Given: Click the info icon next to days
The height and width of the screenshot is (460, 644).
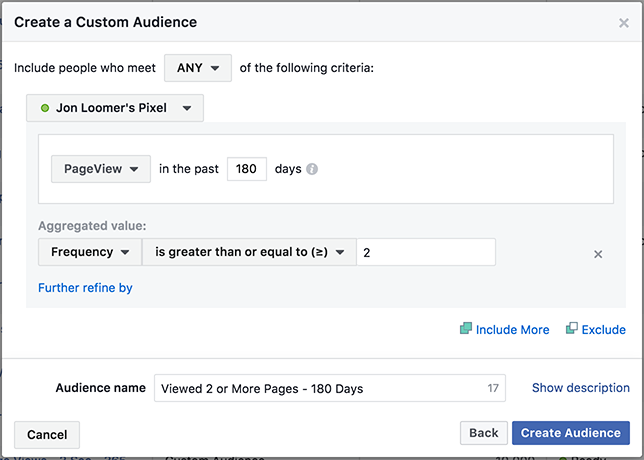Looking at the screenshot, I should tap(312, 169).
